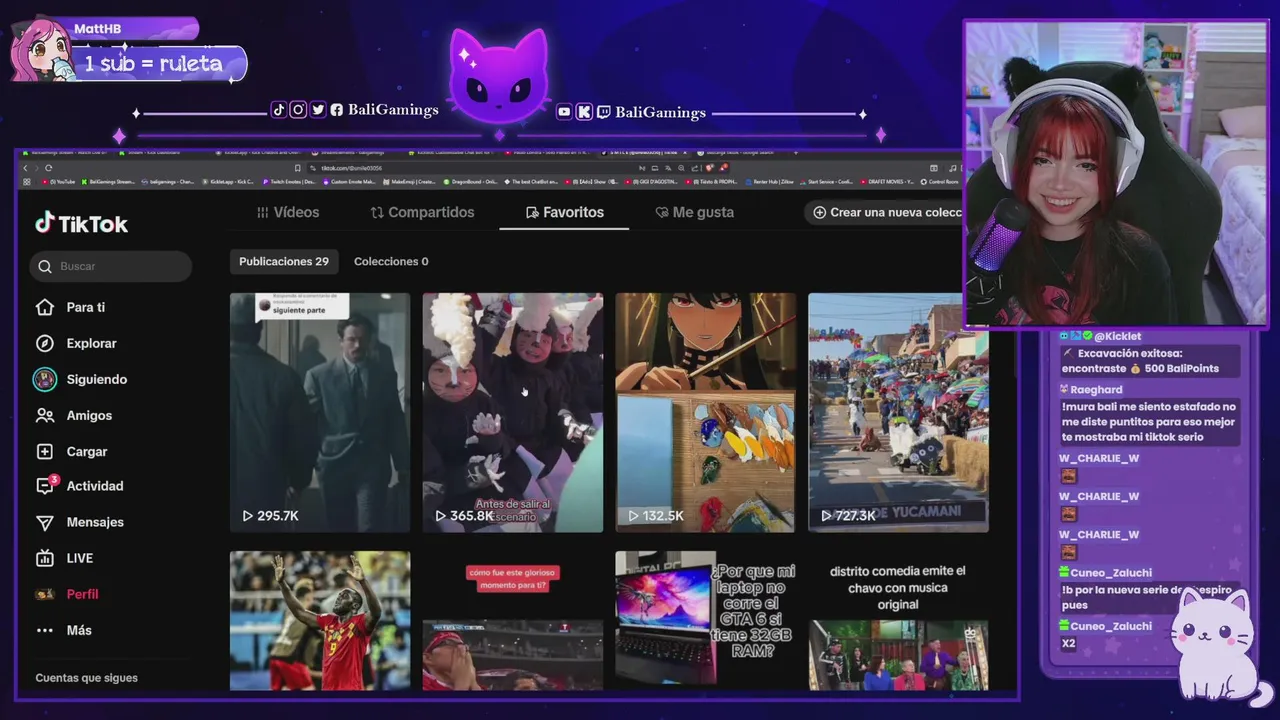1280x720 pixels.
Task: Switch to the Compartidos tab
Action: point(422,212)
